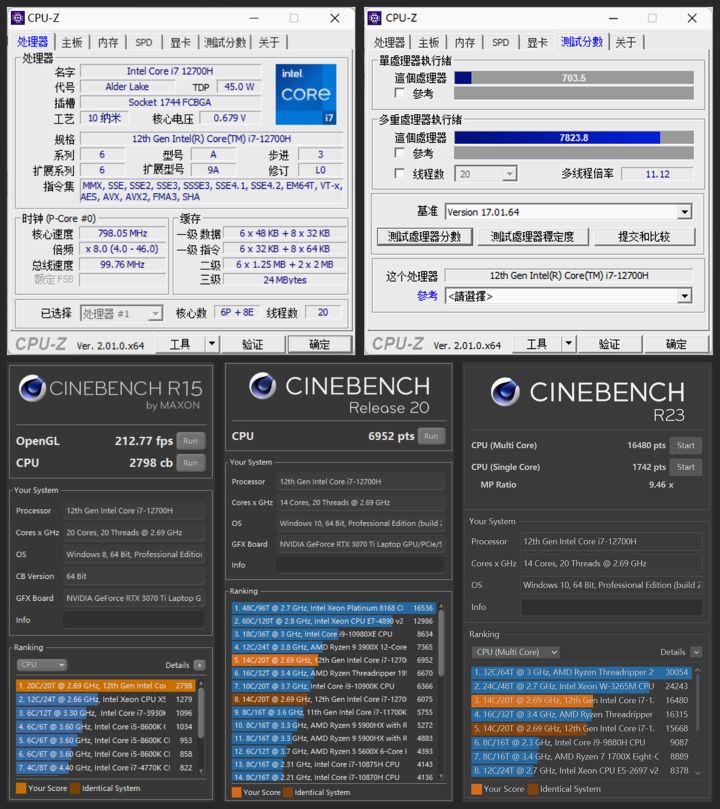This screenshot has width=720, height=809.
Task: Click the 三级 cache value 24 MBytes
Action: click(285, 280)
